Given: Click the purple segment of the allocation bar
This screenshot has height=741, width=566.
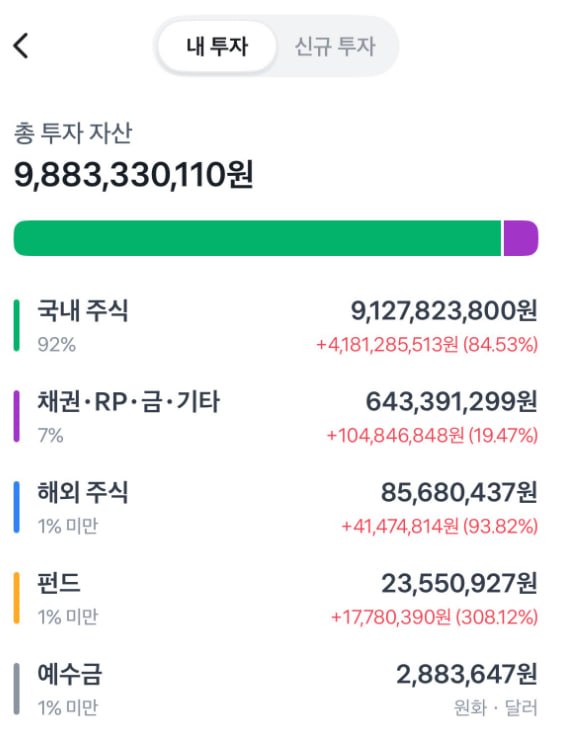Looking at the screenshot, I should 521,238.
